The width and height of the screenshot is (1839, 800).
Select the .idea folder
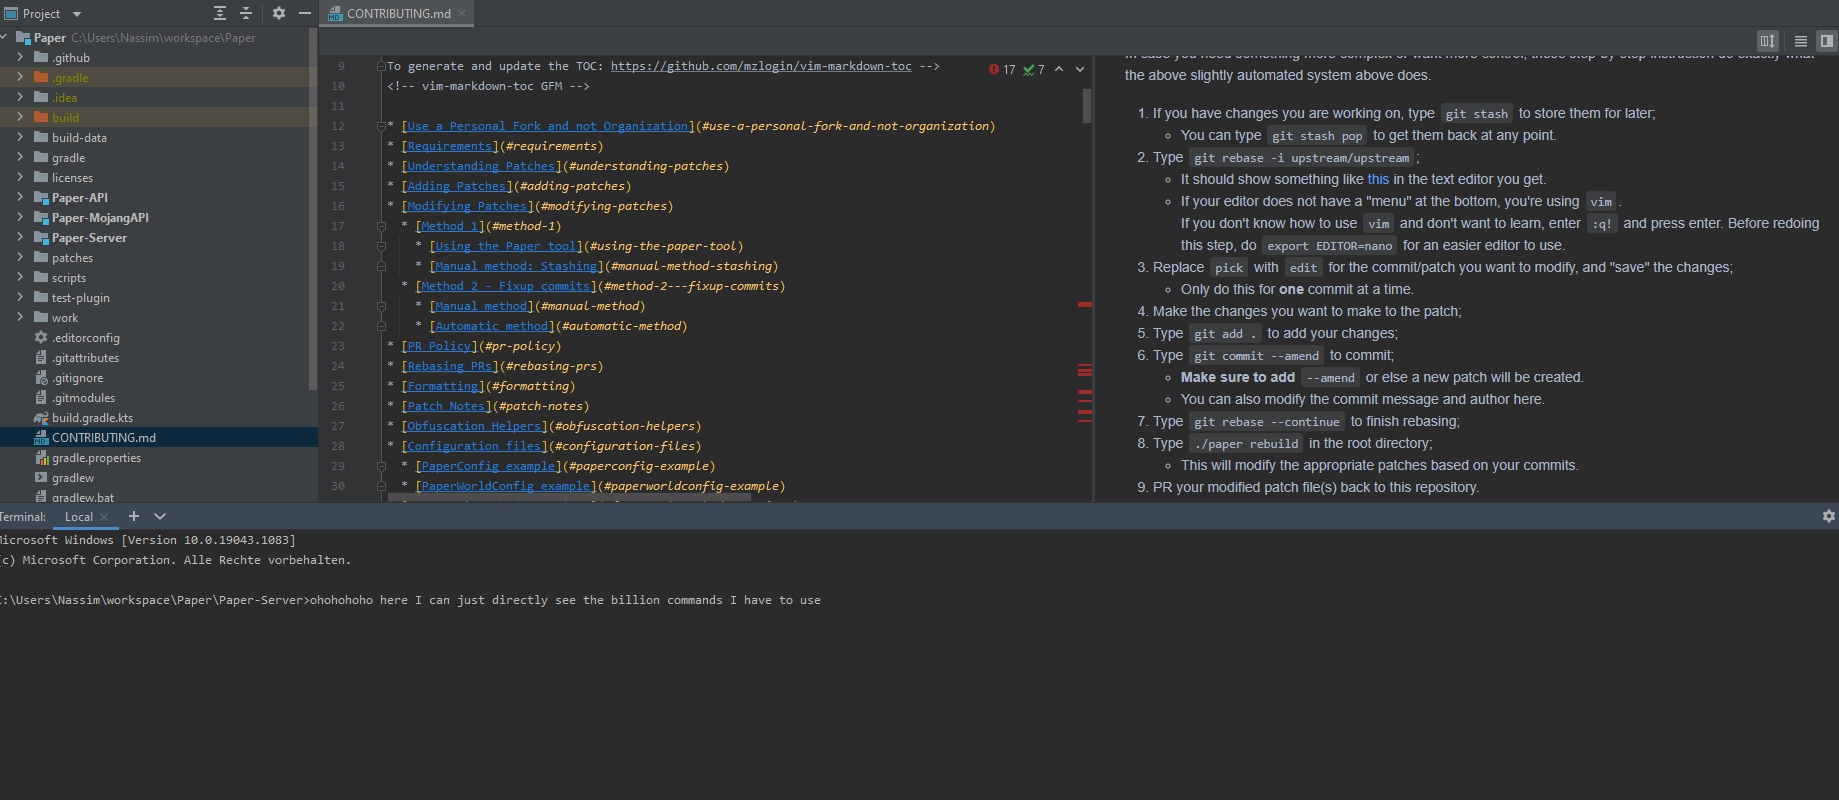point(64,98)
